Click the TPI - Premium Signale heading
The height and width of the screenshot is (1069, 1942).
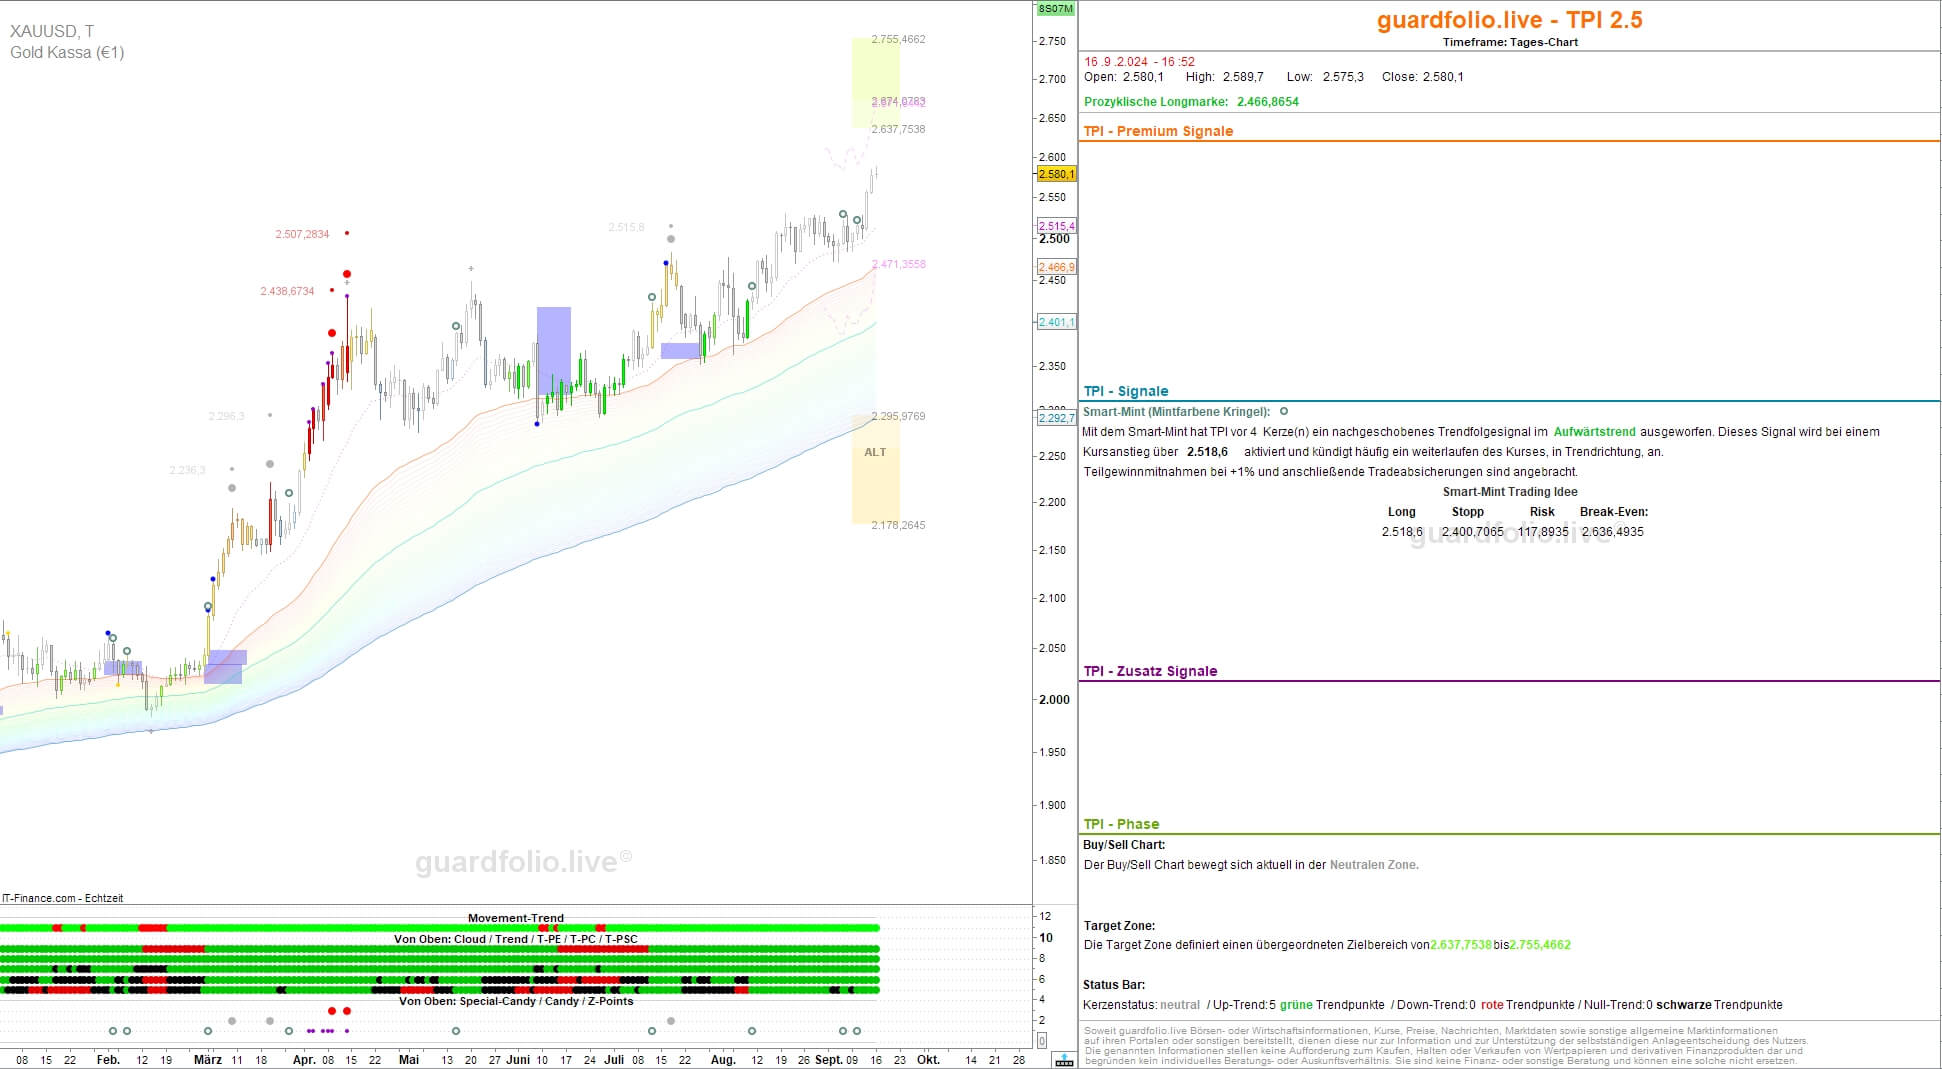click(x=1158, y=131)
